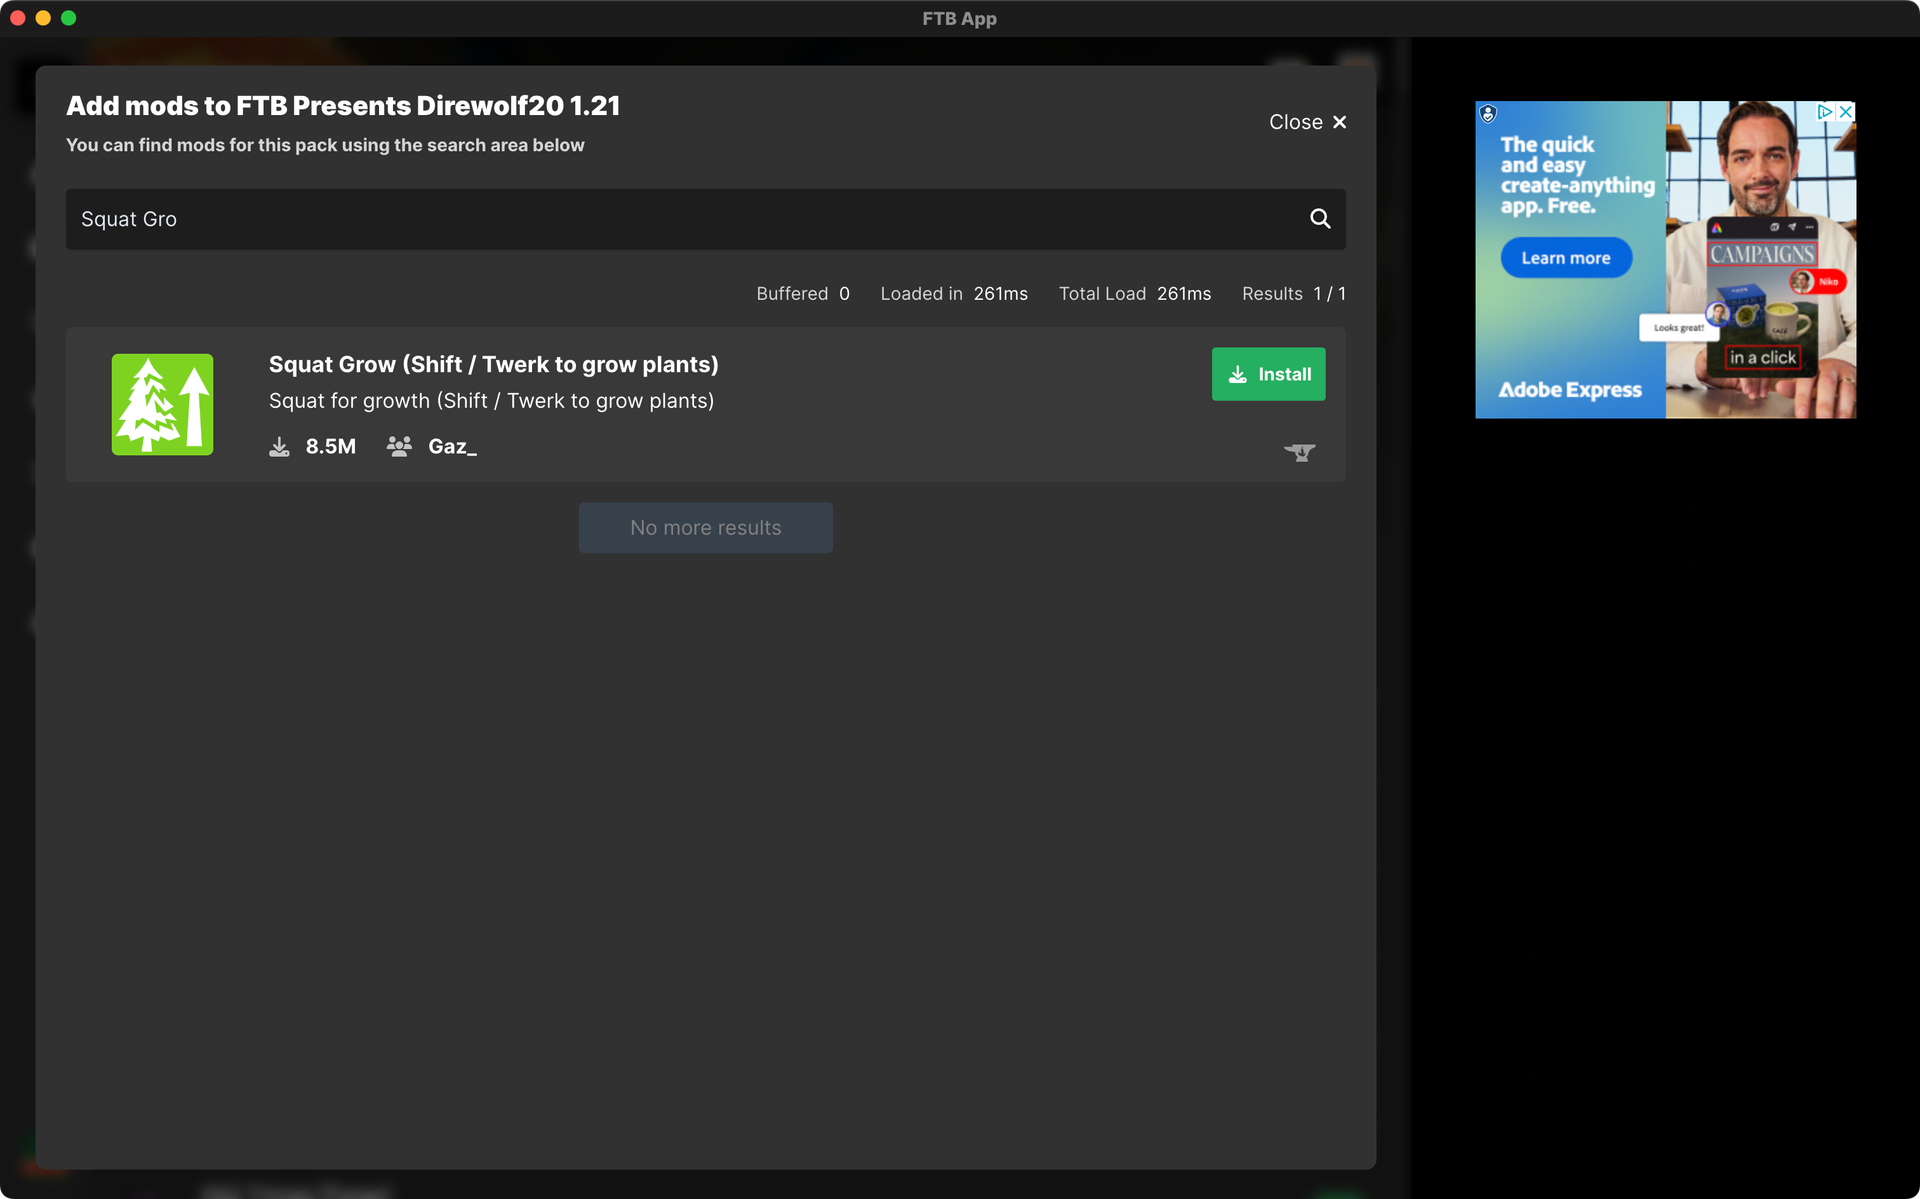Click the green tree icon for Squat Grow

tap(162, 404)
